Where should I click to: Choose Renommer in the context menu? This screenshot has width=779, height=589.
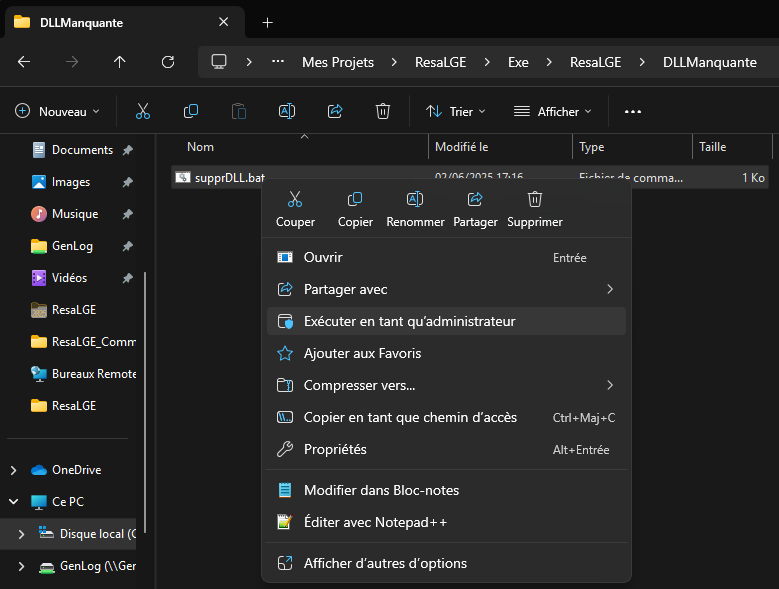point(415,209)
